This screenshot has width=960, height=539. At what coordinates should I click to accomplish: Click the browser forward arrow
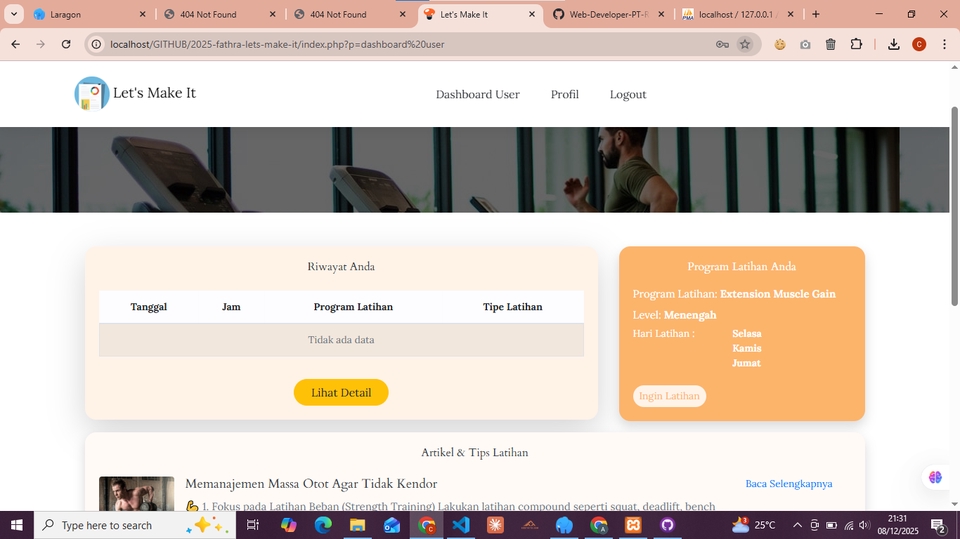point(40,44)
